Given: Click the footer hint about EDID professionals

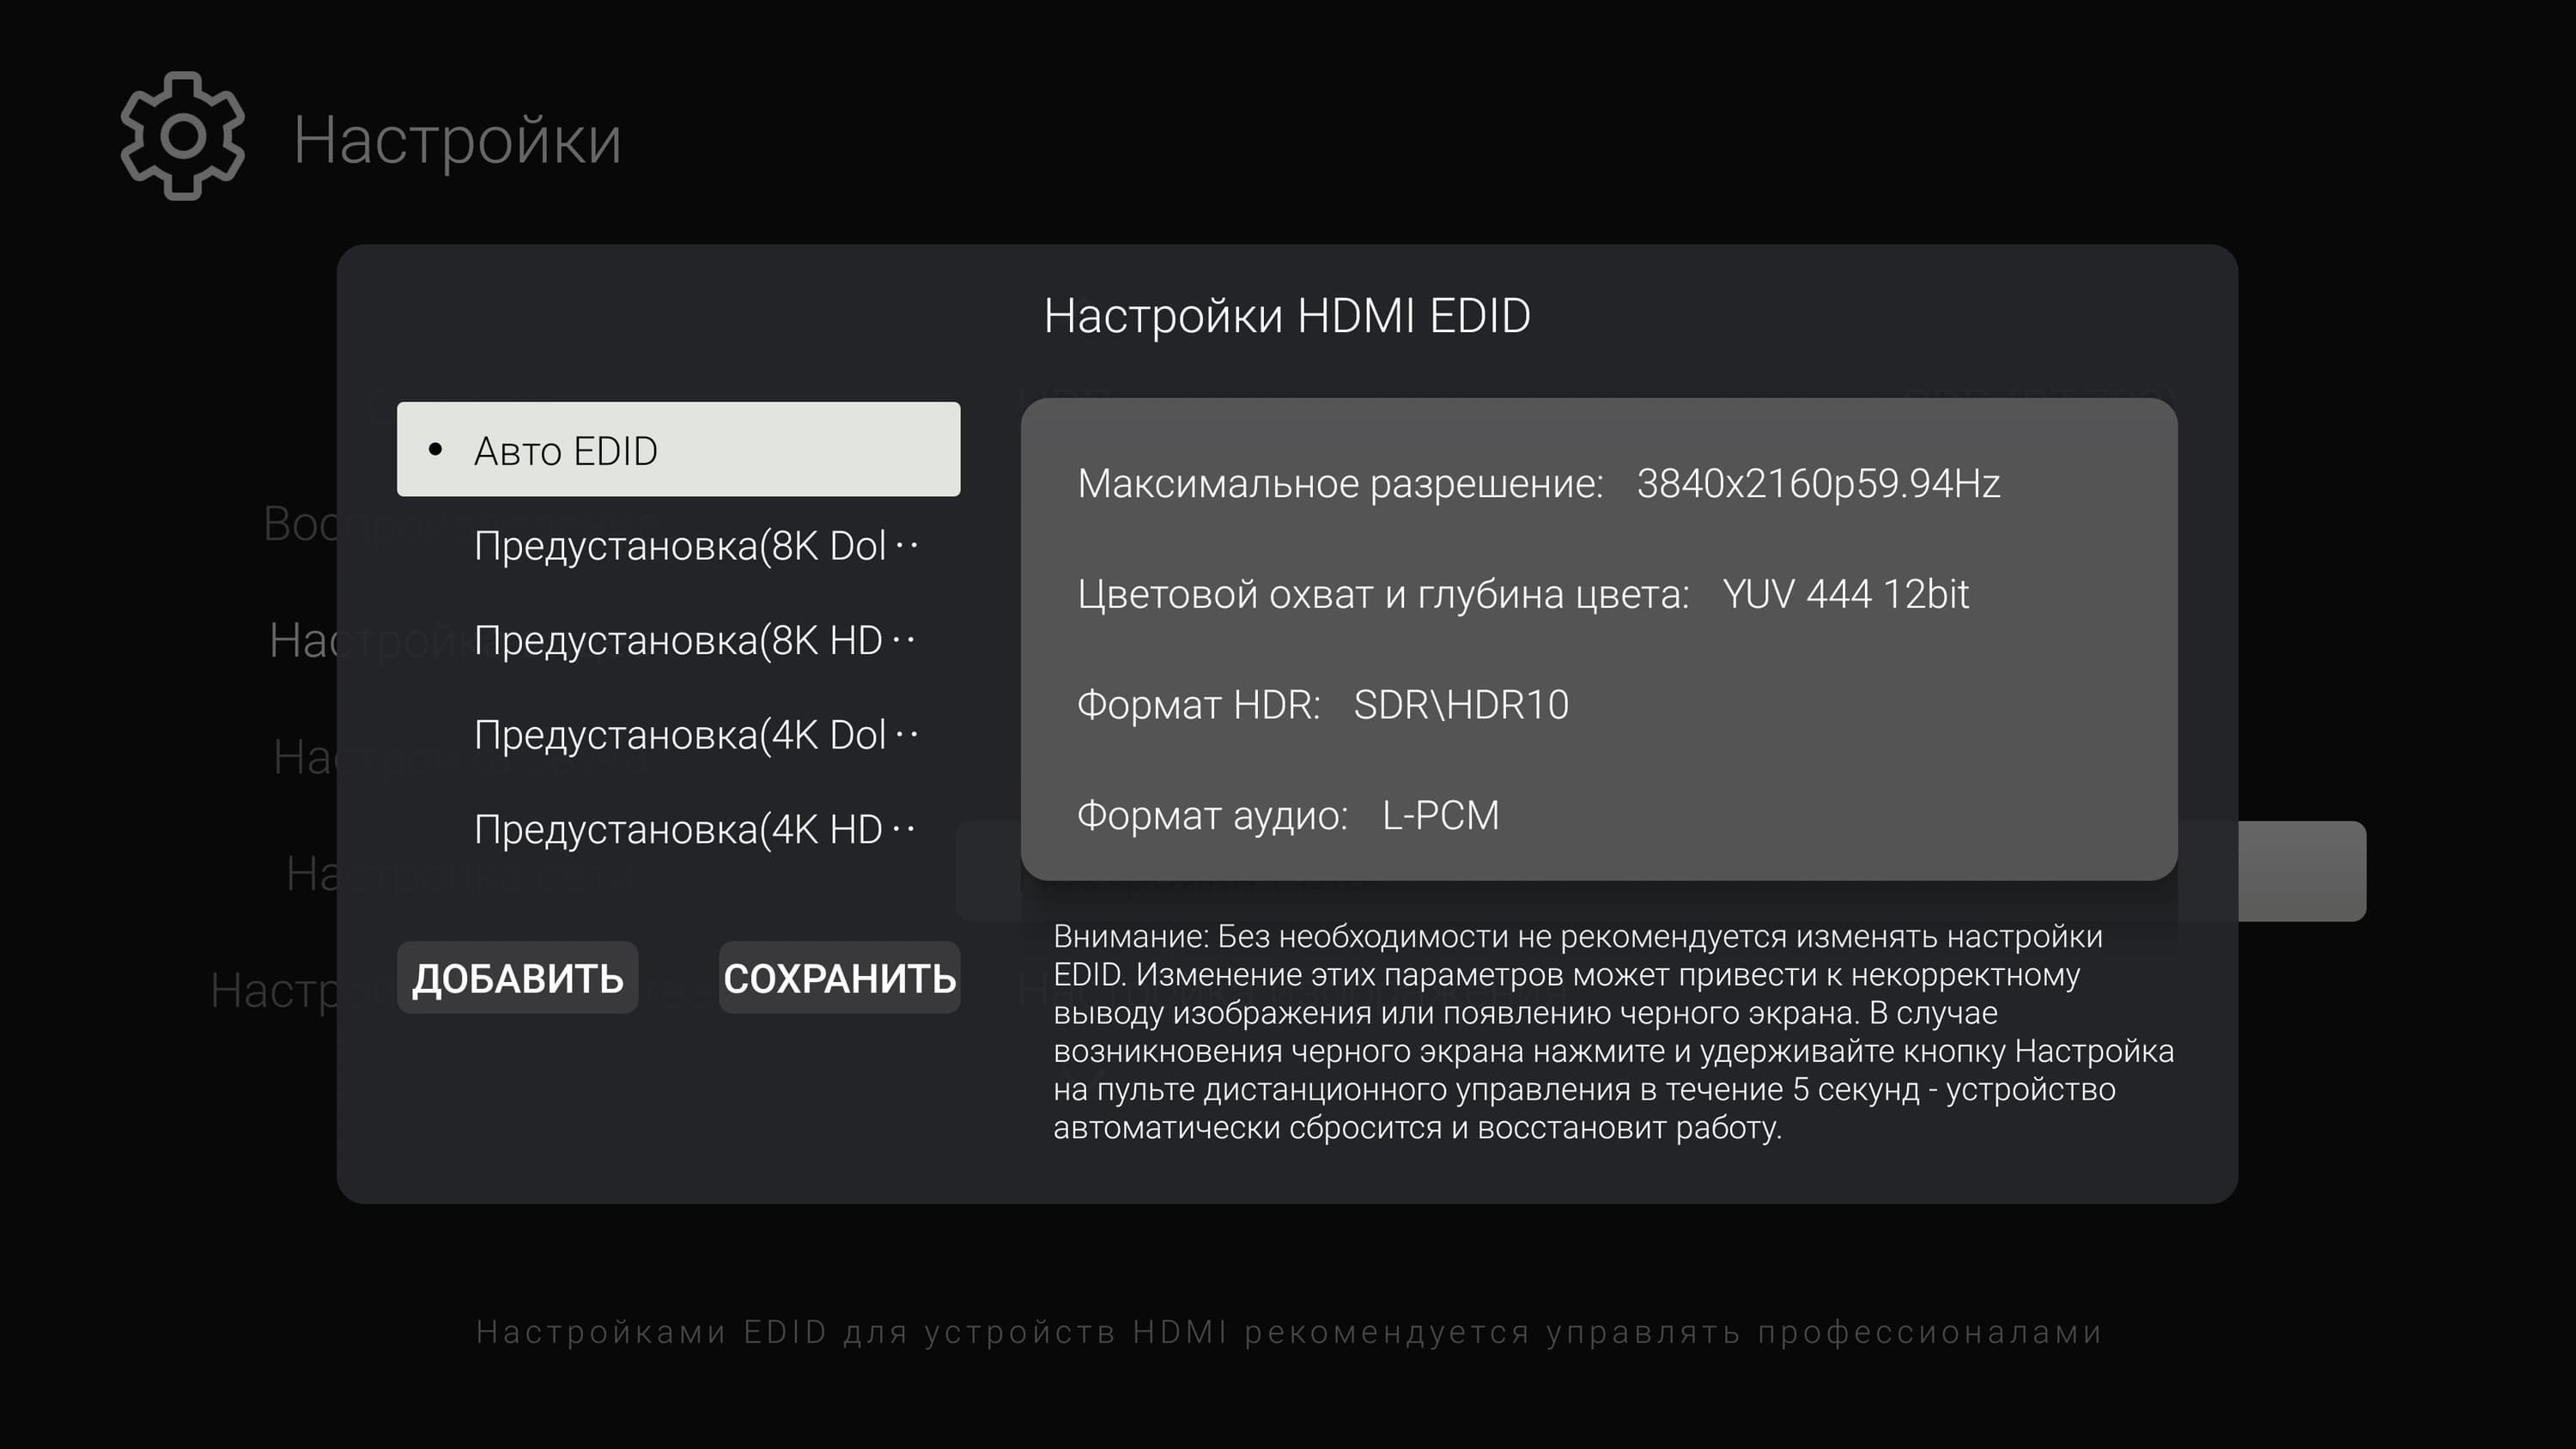Looking at the screenshot, I should point(1288,1332).
